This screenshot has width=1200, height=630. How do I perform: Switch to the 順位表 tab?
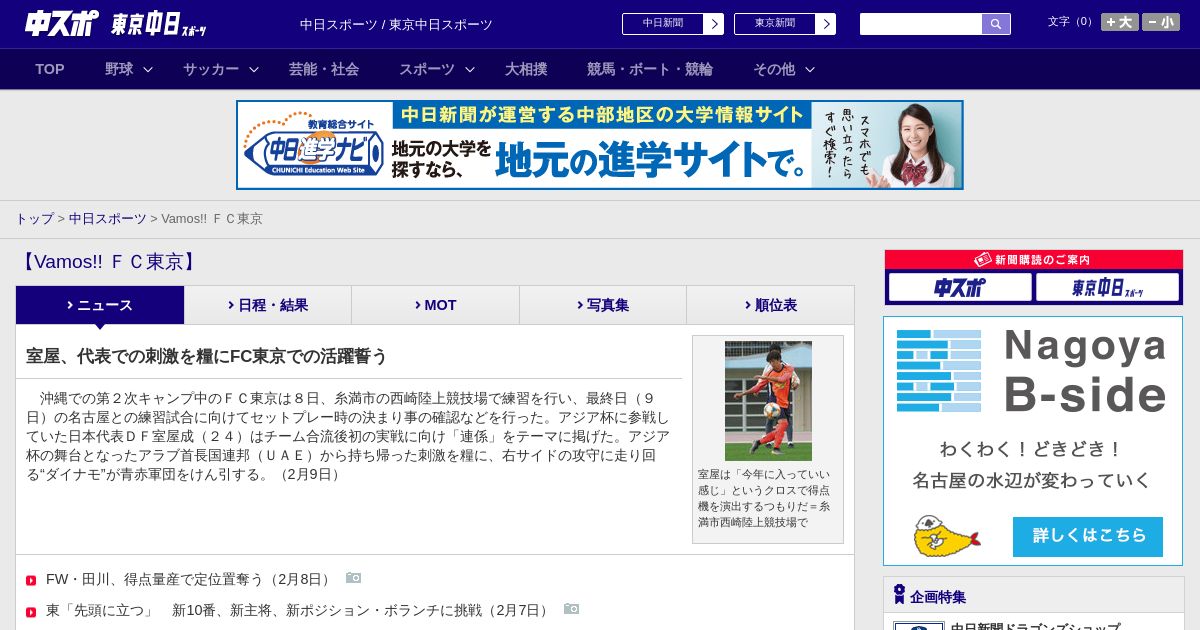pyautogui.click(x=771, y=305)
